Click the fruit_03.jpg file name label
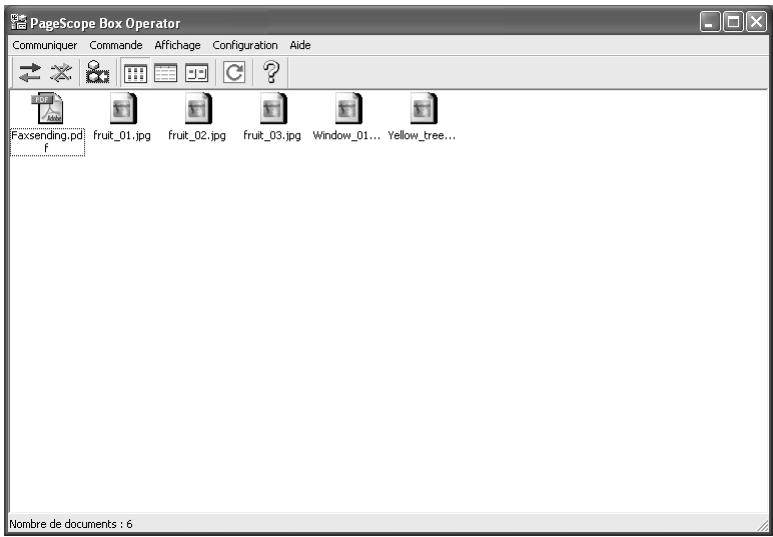This screenshot has width=773, height=537. pos(272,136)
